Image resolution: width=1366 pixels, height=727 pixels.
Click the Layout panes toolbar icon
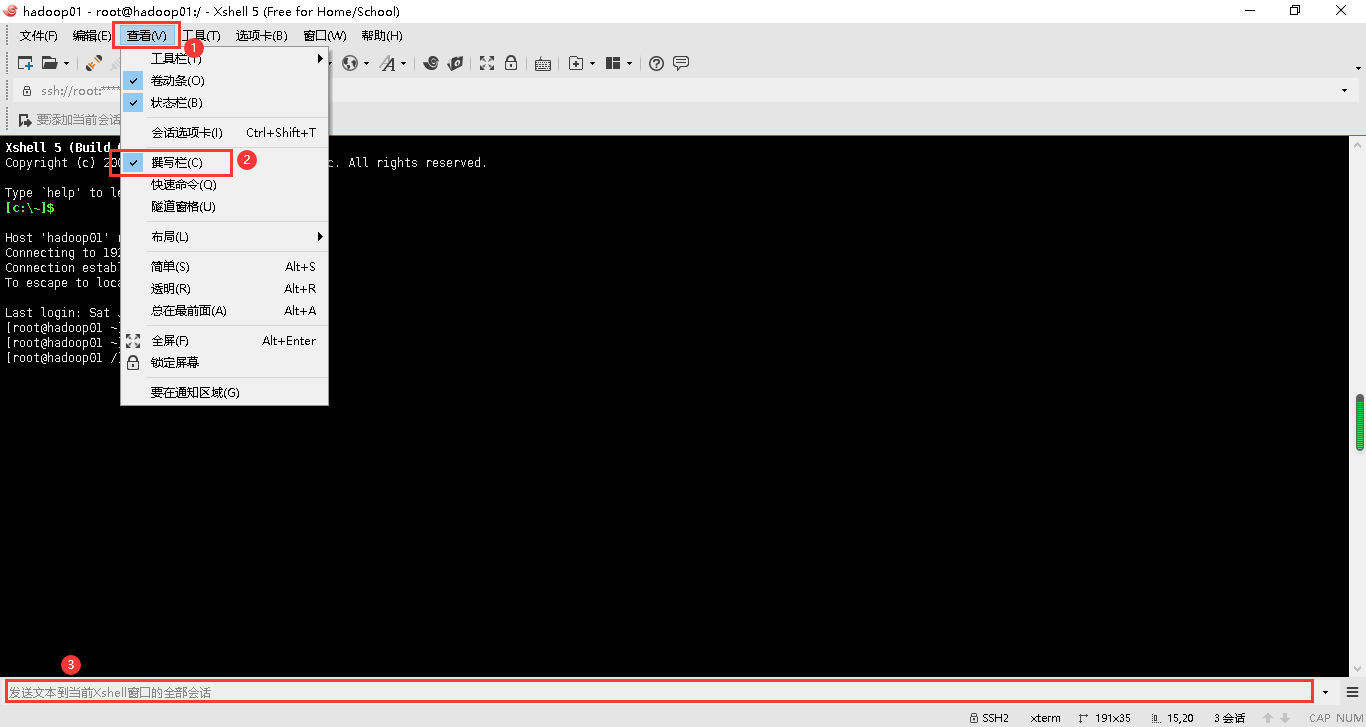pos(613,63)
